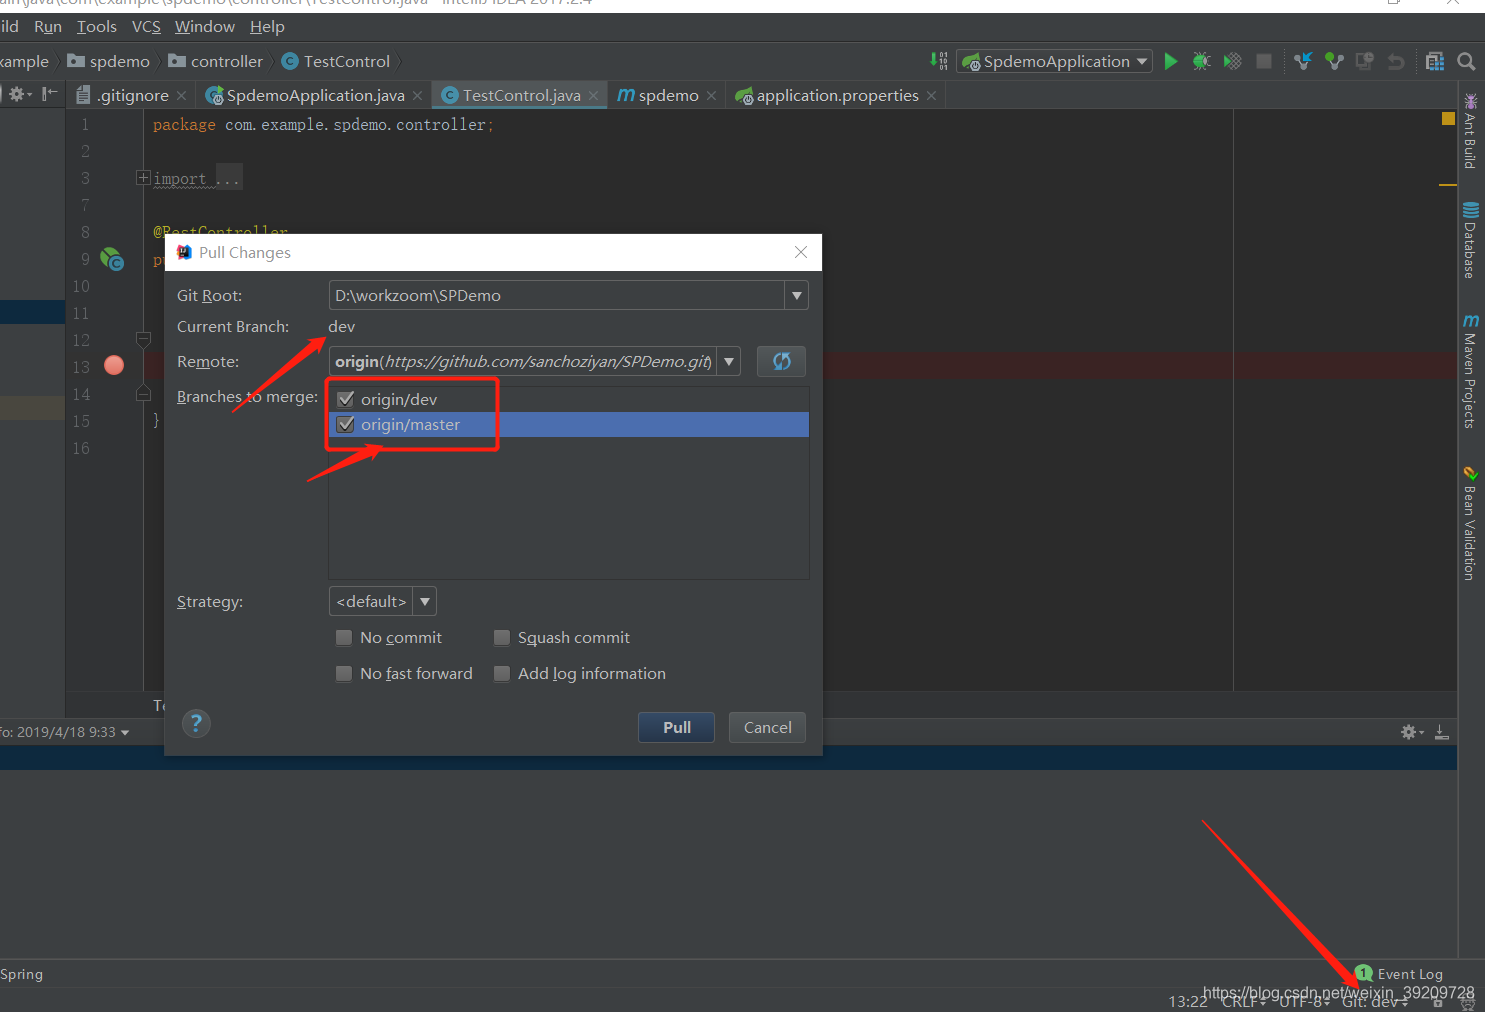The height and width of the screenshot is (1012, 1485).
Task: Click the Revert undo arrow icon
Action: pos(1396,61)
